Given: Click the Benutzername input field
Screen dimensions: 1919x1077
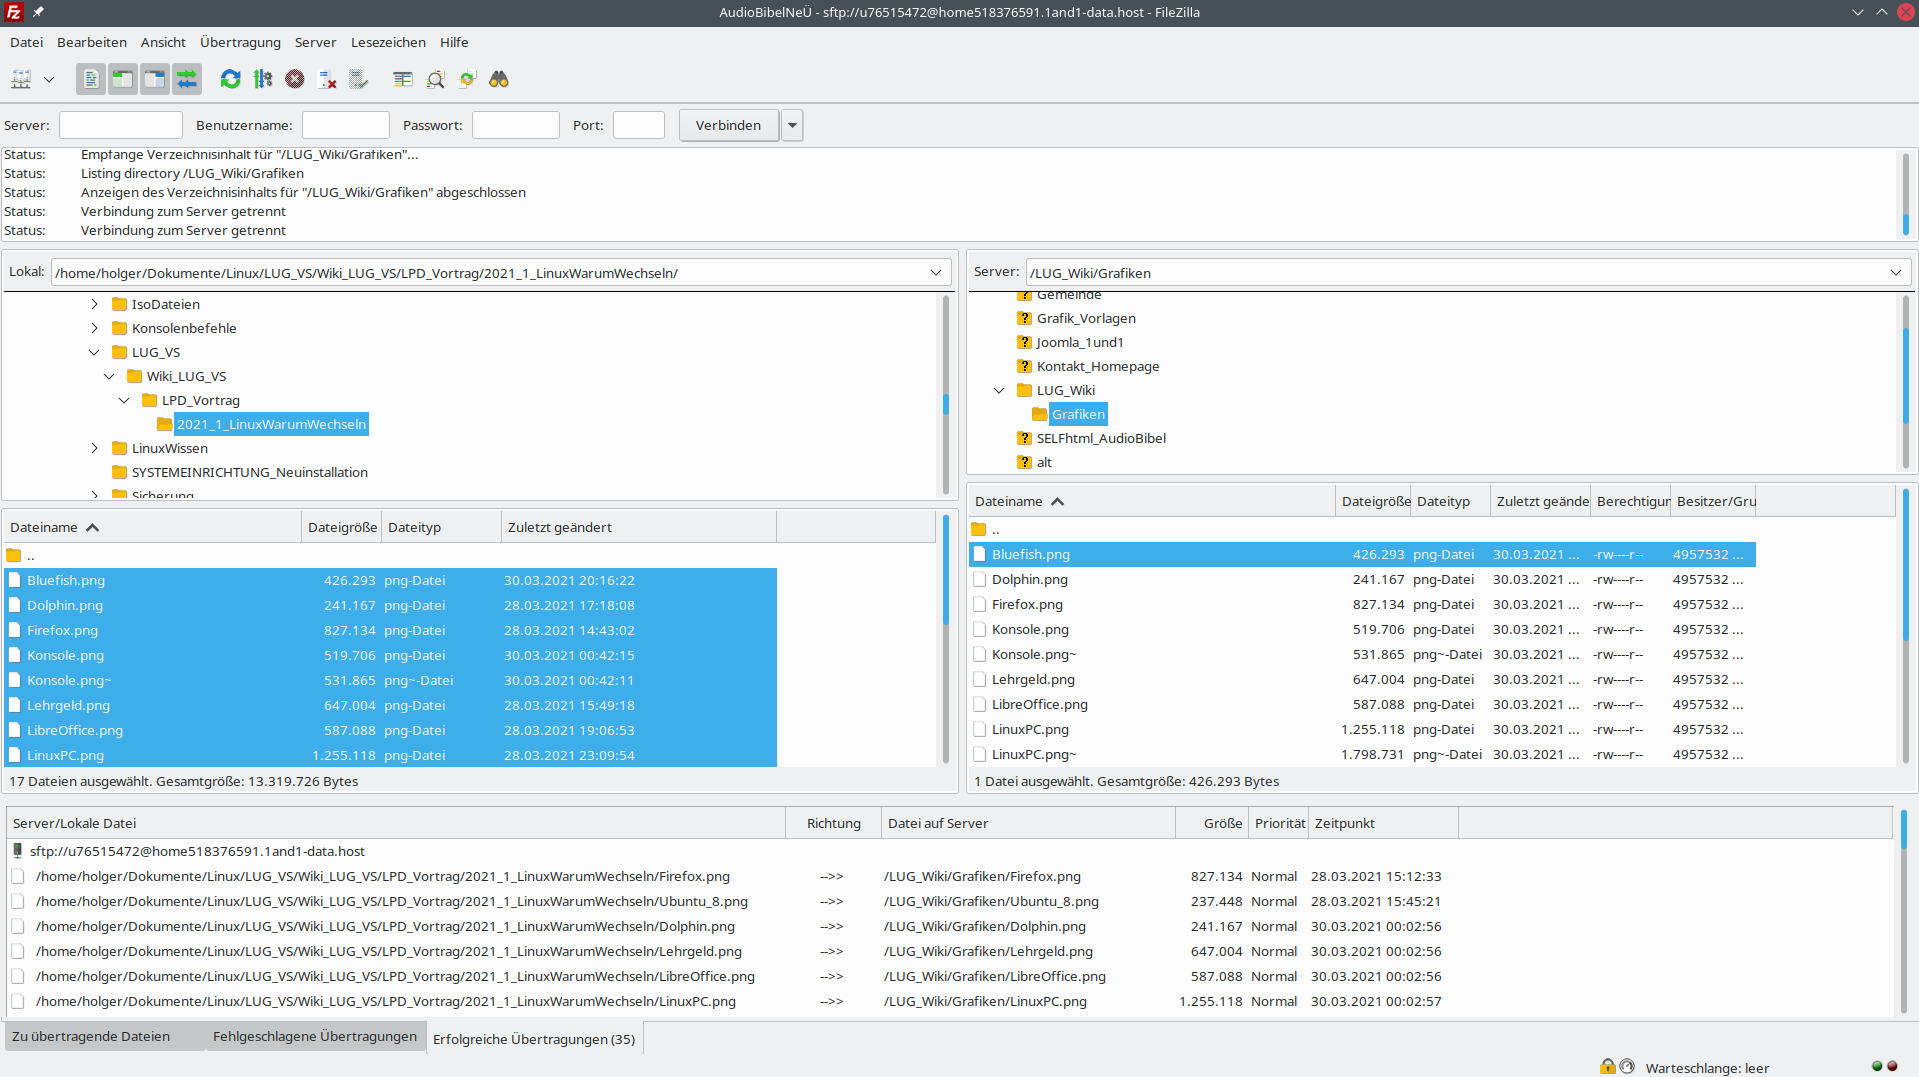Looking at the screenshot, I should tap(345, 126).
